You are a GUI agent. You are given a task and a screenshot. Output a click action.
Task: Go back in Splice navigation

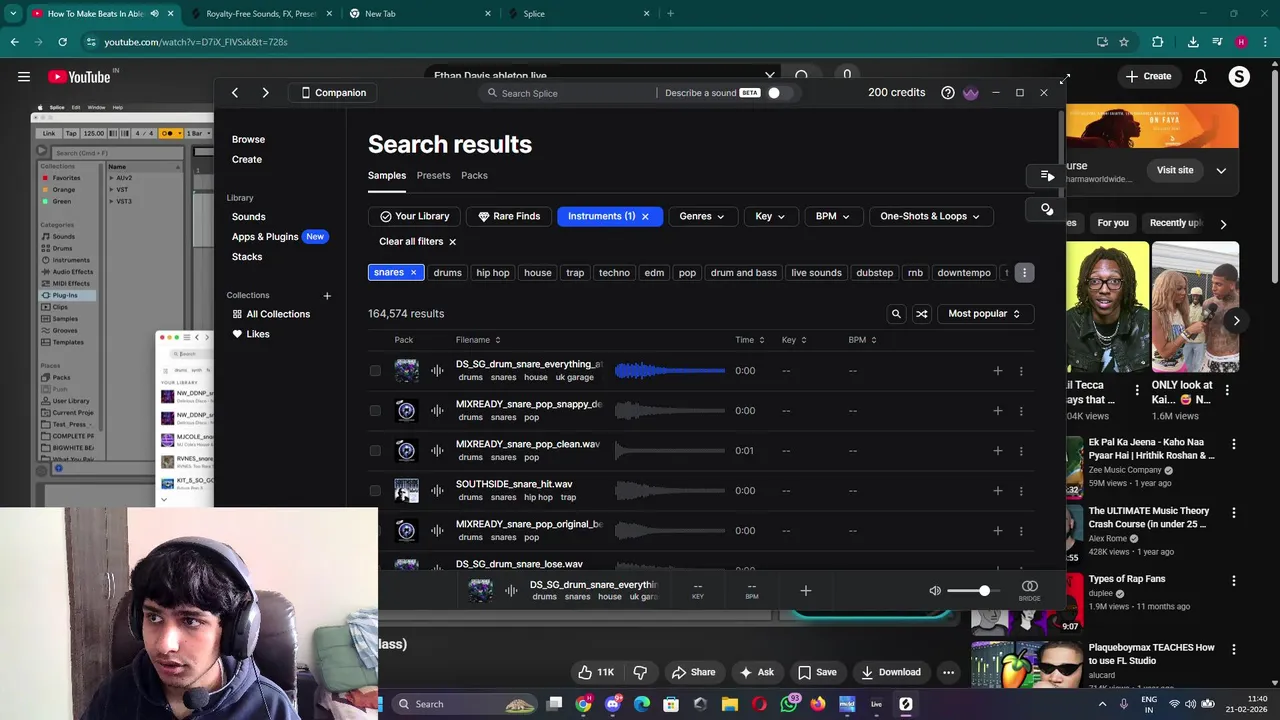pyautogui.click(x=235, y=93)
